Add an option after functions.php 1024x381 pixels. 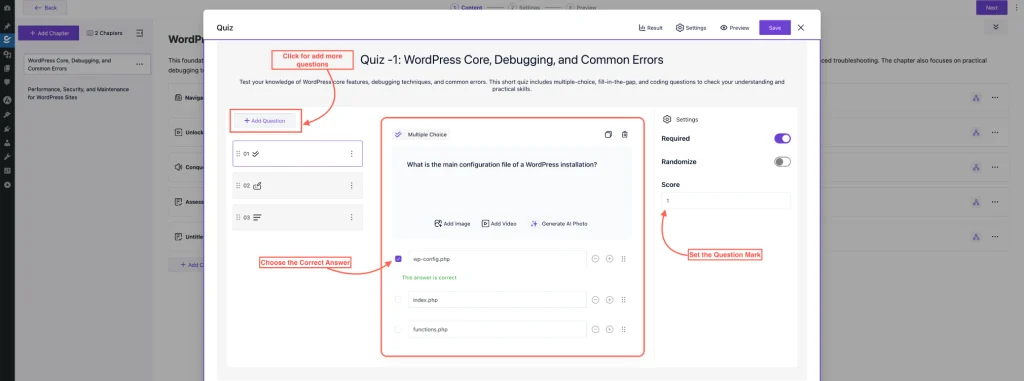click(609, 329)
